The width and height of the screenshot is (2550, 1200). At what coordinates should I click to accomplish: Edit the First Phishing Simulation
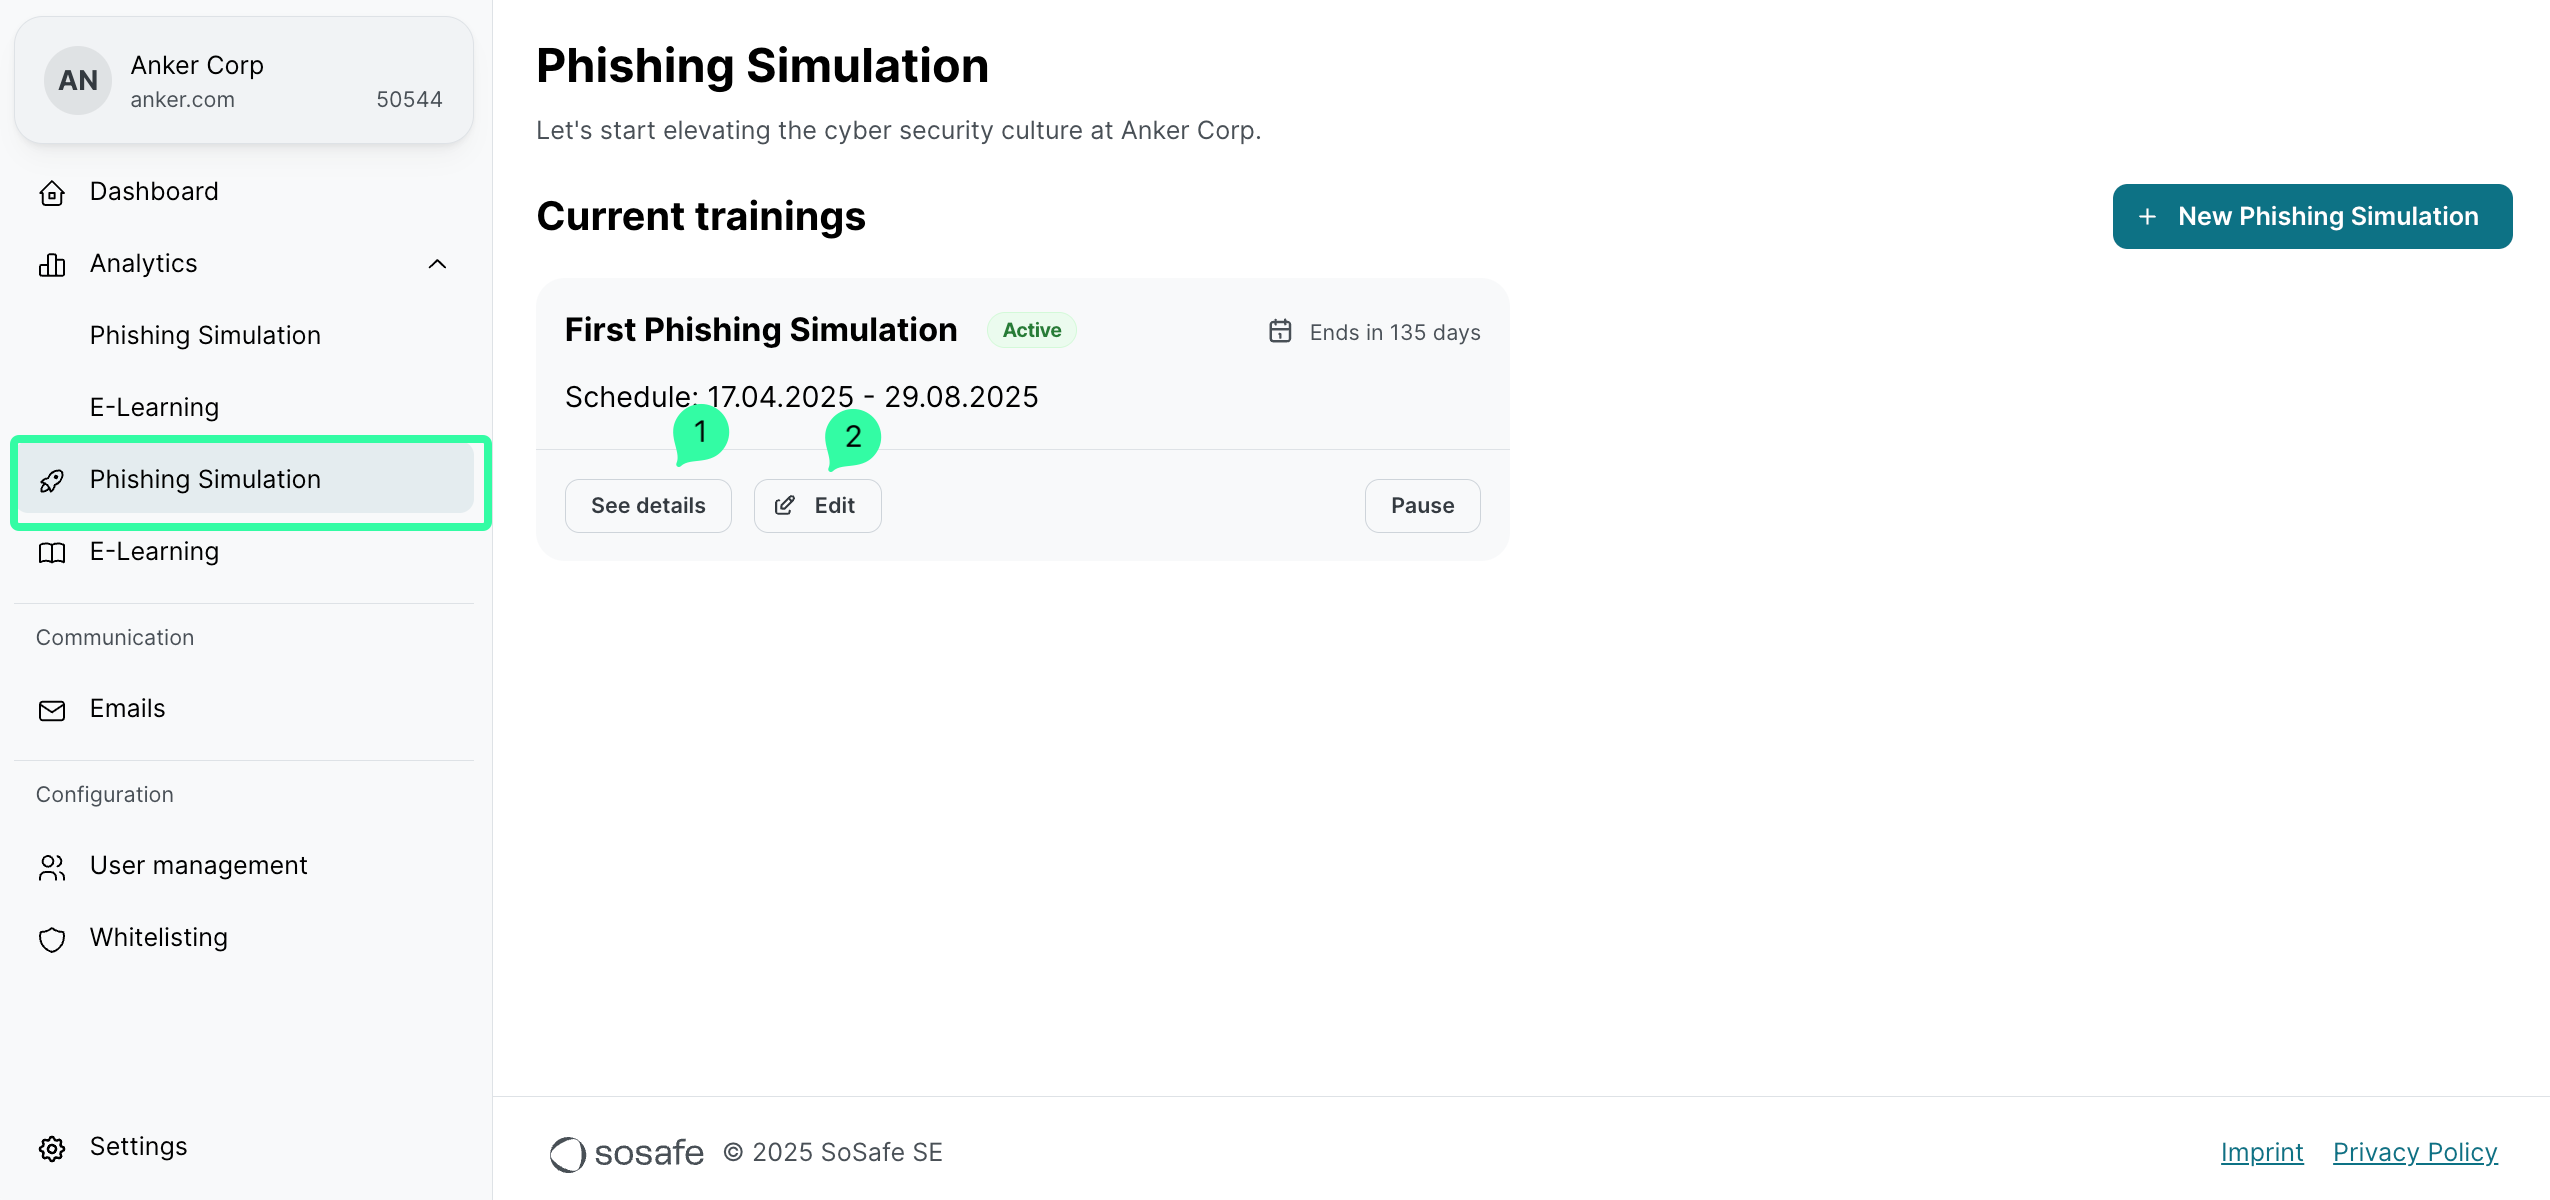817,506
